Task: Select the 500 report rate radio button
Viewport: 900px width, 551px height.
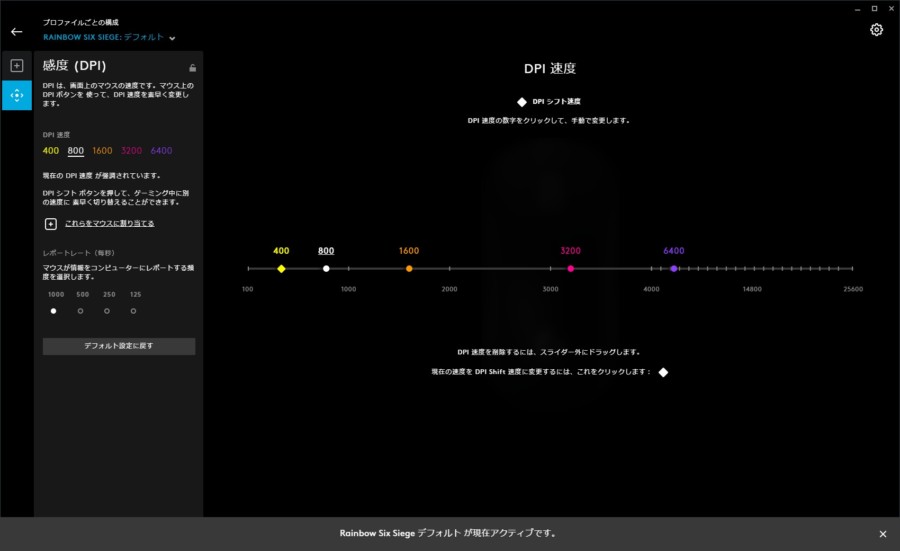Action: tap(81, 311)
